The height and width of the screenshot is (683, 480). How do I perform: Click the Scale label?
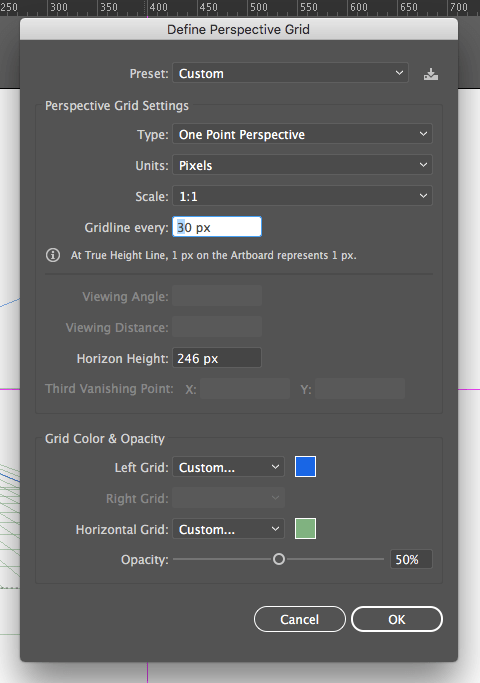click(152, 196)
